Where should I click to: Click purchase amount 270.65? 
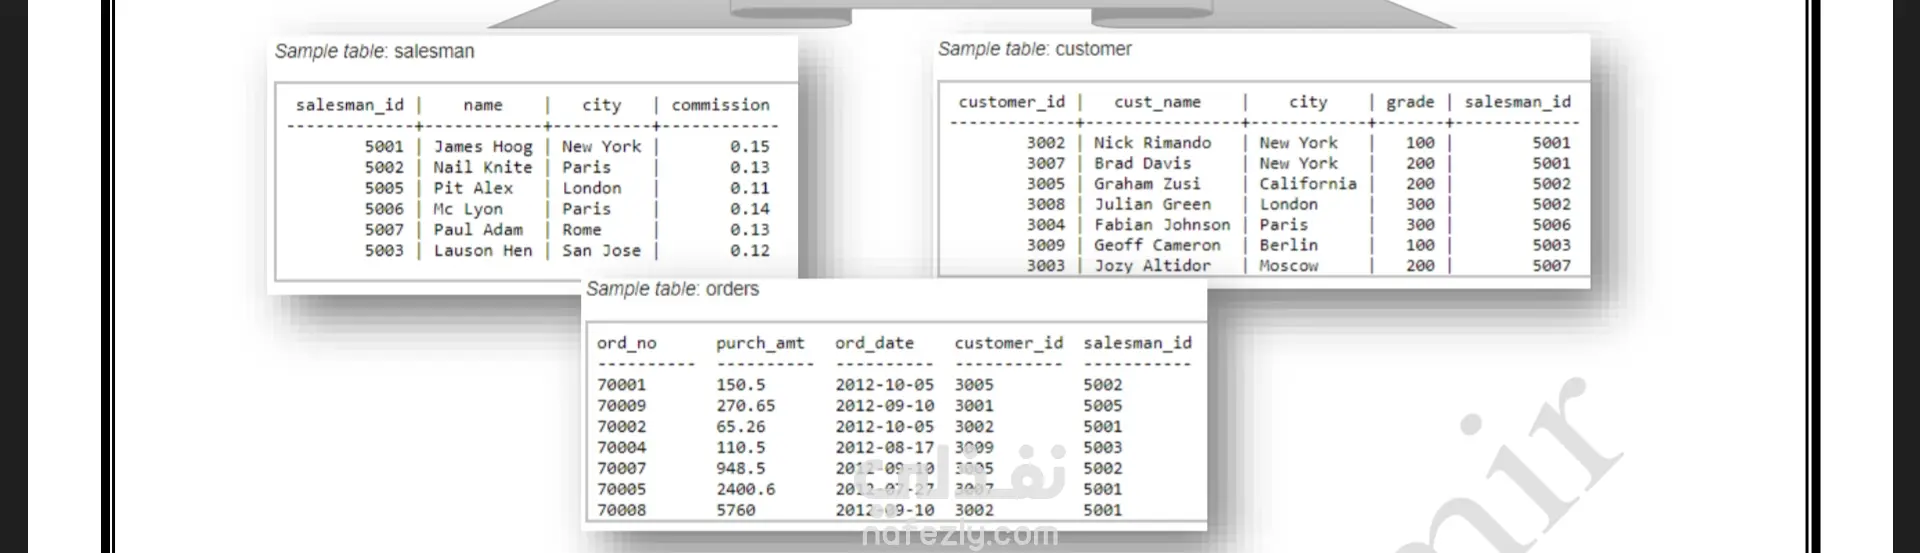pyautogui.click(x=745, y=406)
